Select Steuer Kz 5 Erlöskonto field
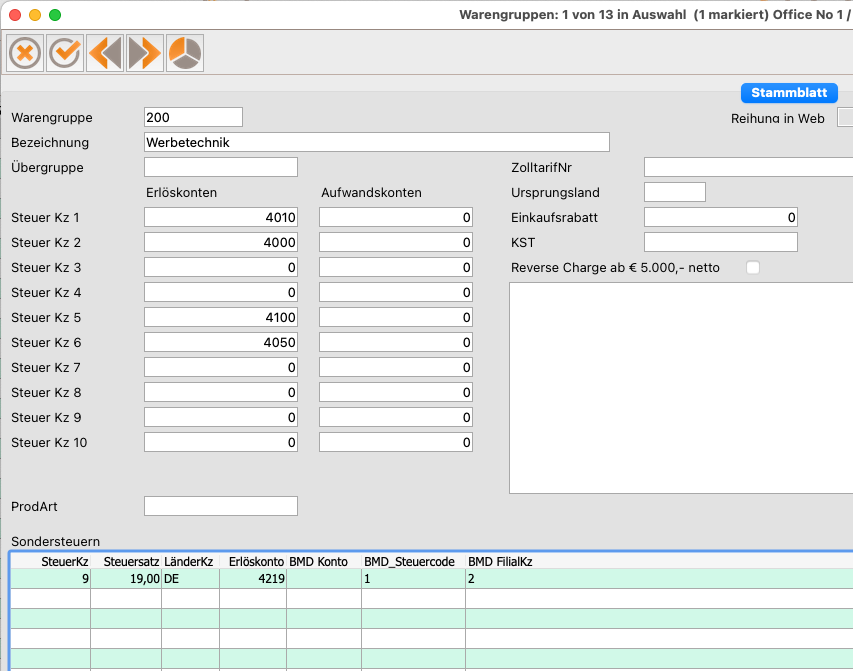The width and height of the screenshot is (853, 671). 221,317
